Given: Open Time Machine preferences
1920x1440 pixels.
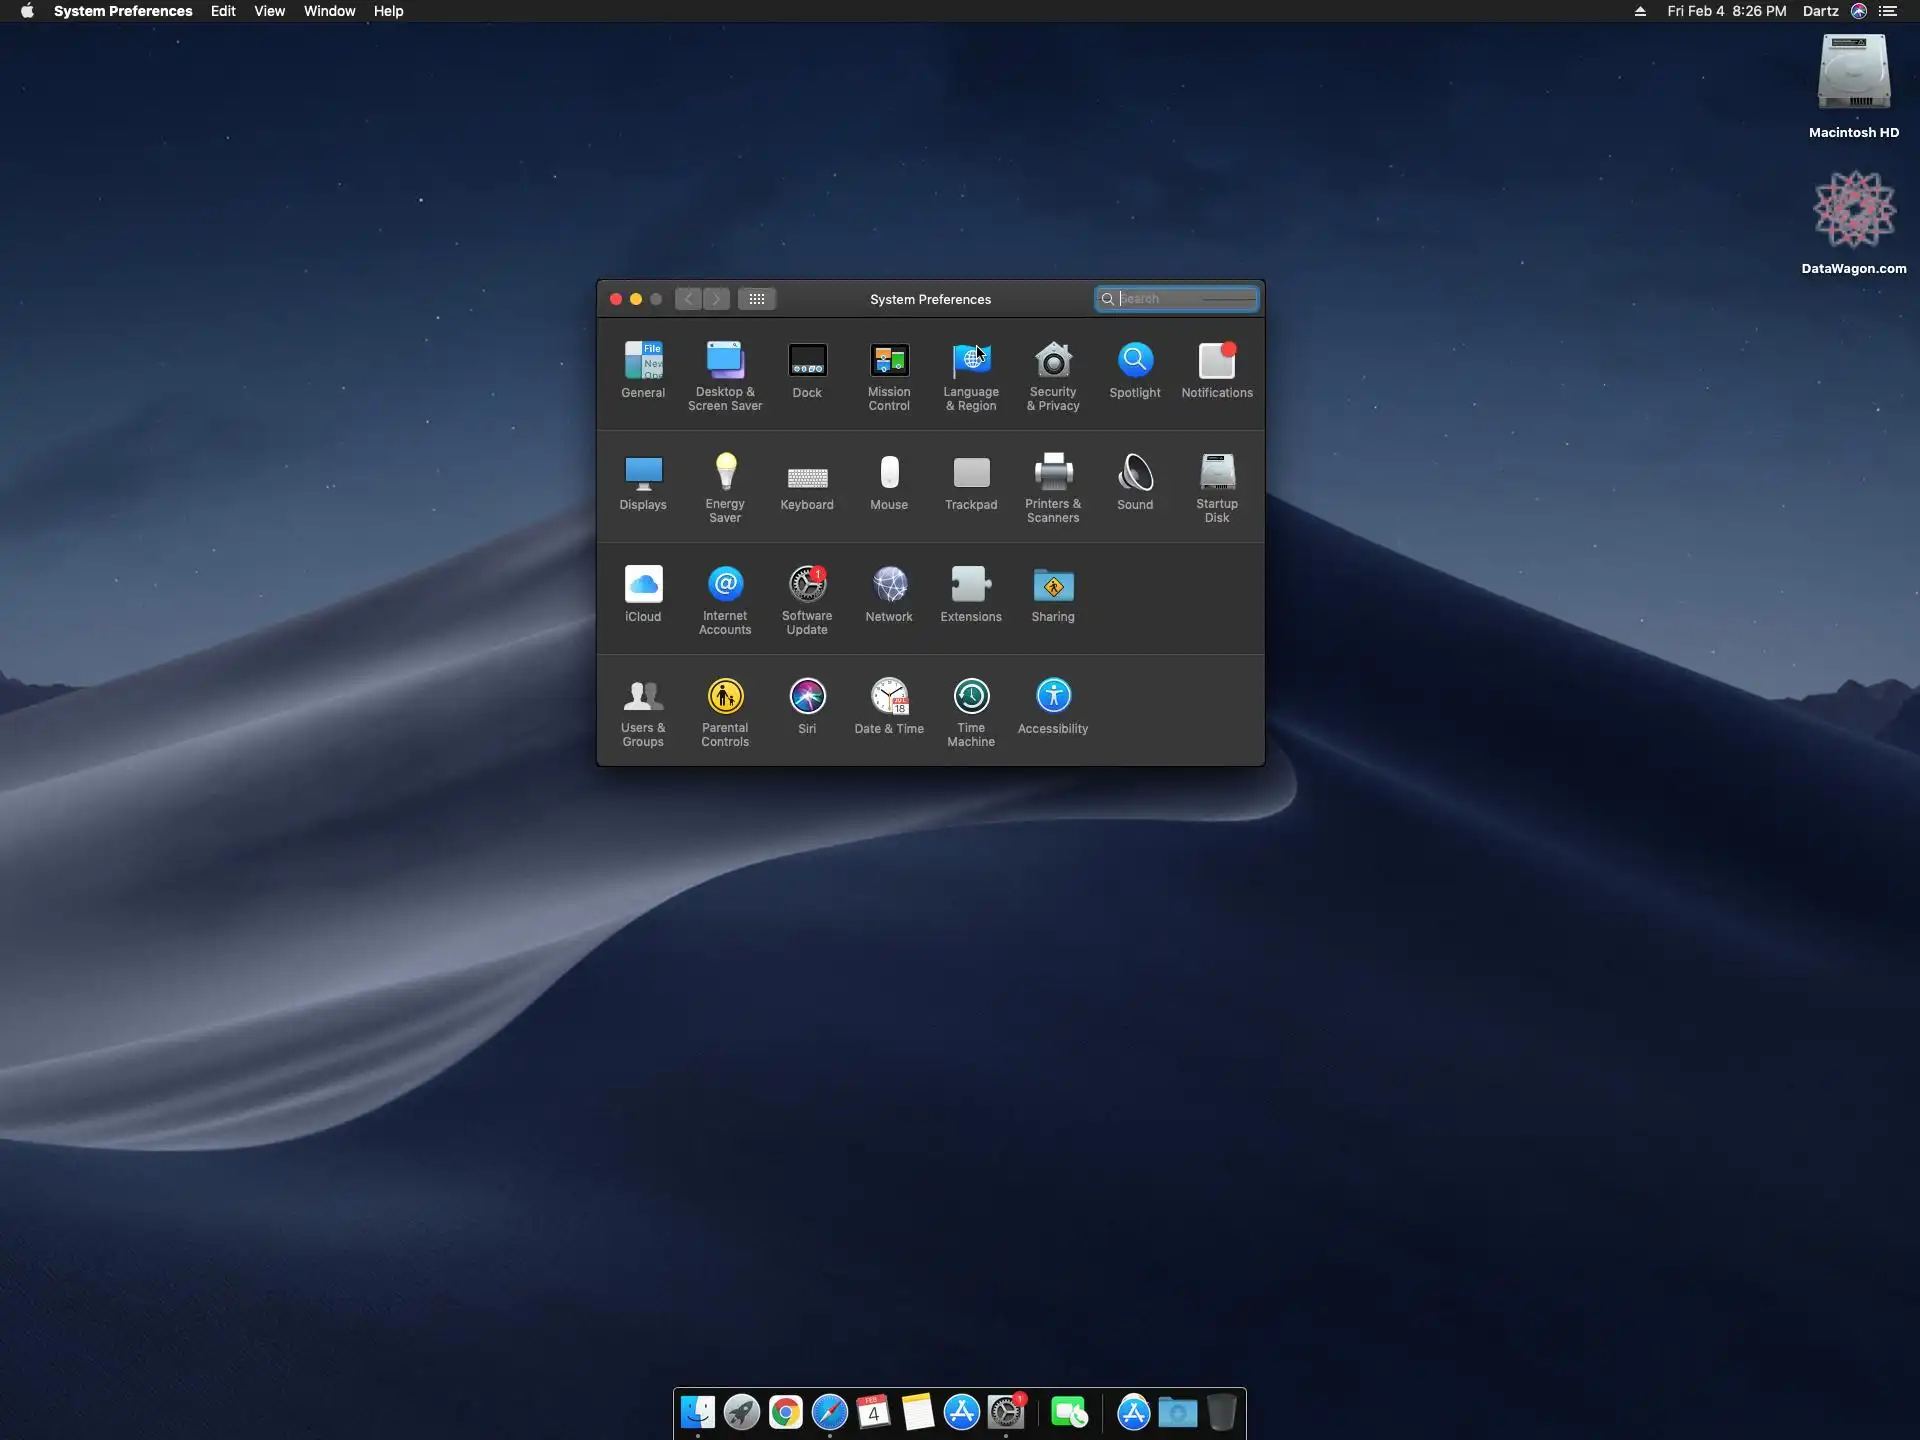Looking at the screenshot, I should pos(971,698).
